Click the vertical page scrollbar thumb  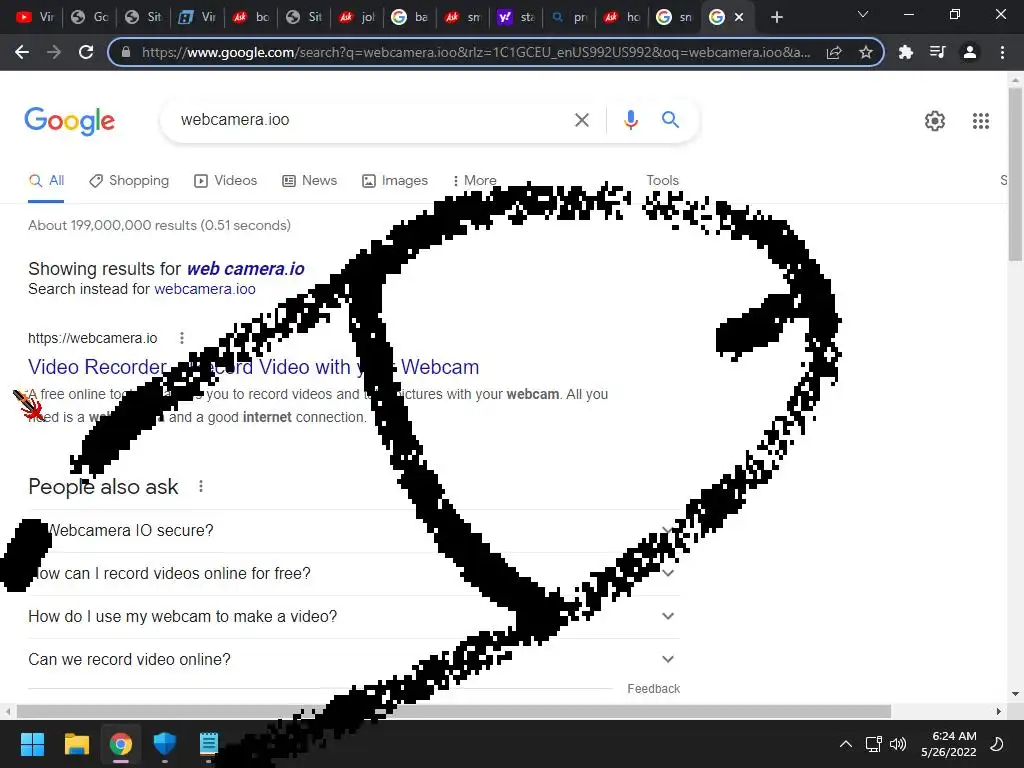pyautogui.click(x=1015, y=173)
